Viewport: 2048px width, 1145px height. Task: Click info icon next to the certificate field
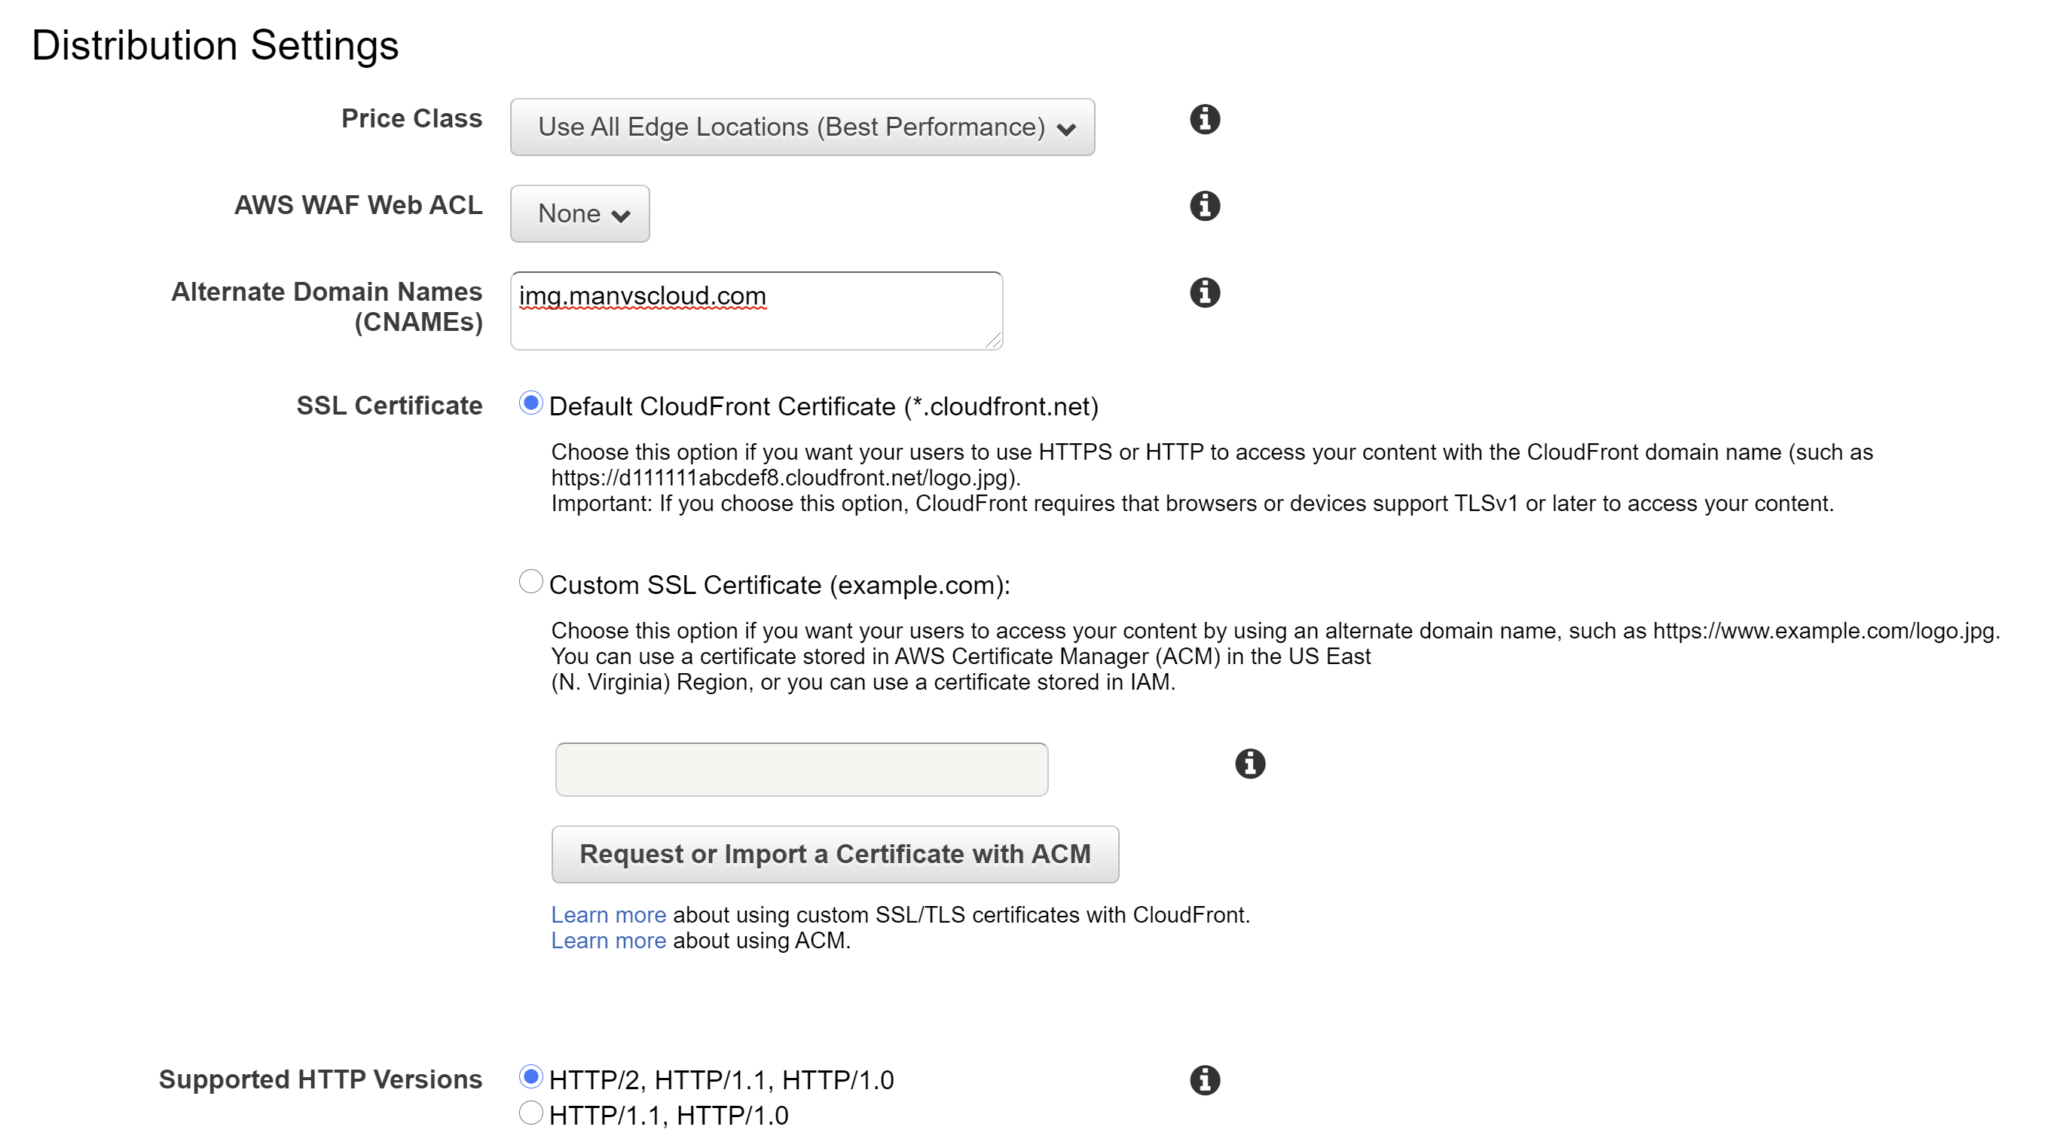[1249, 763]
